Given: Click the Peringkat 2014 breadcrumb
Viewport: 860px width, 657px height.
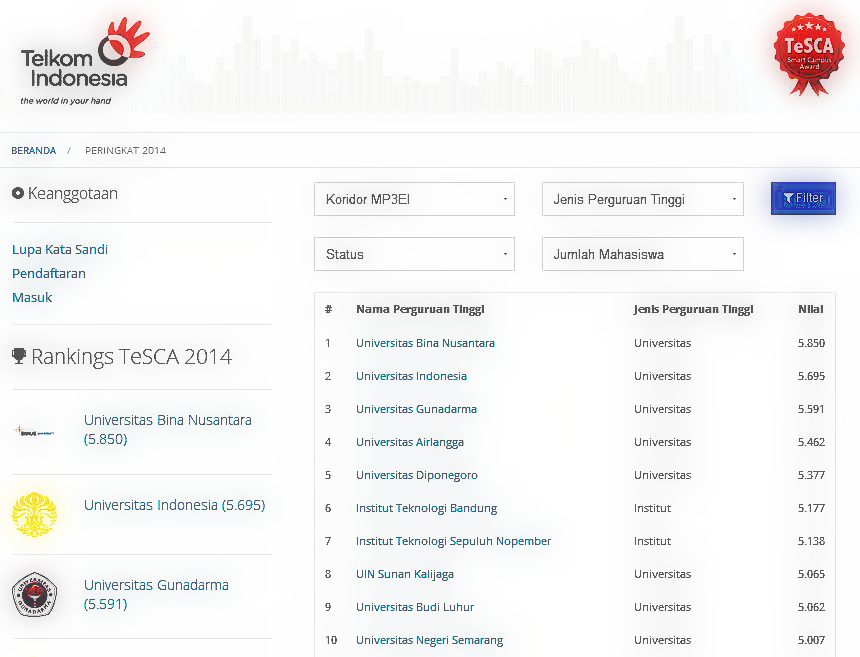Looking at the screenshot, I should (x=125, y=150).
